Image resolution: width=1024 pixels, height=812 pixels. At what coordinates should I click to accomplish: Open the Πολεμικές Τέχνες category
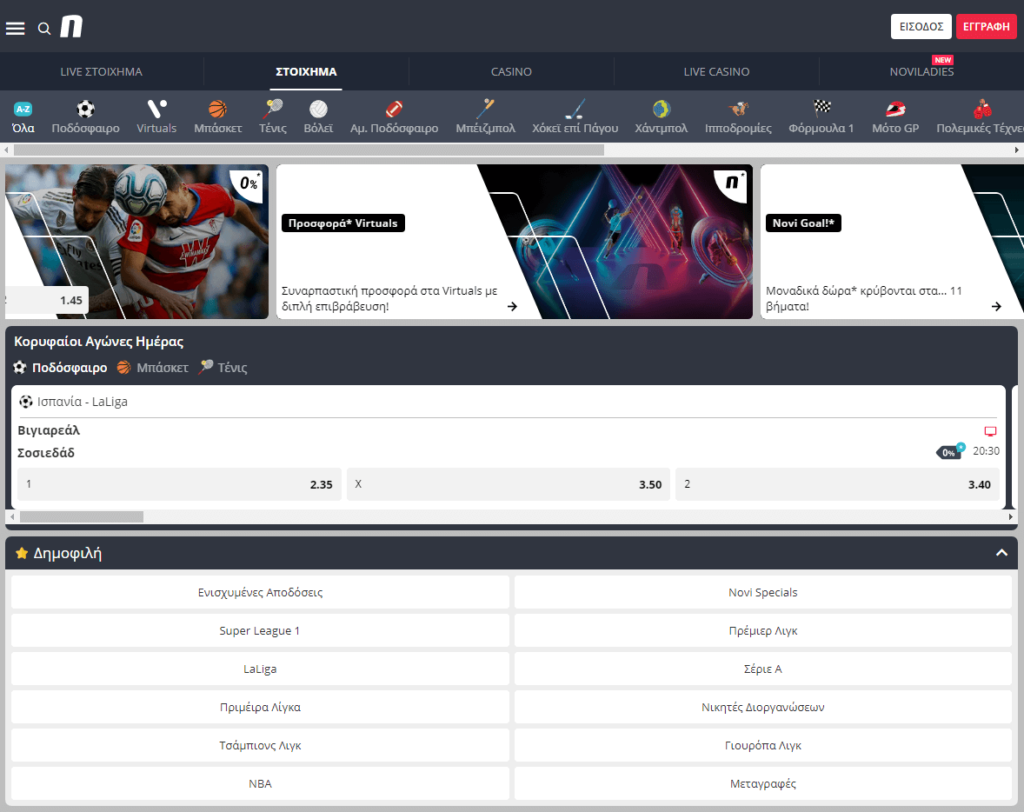point(980,117)
